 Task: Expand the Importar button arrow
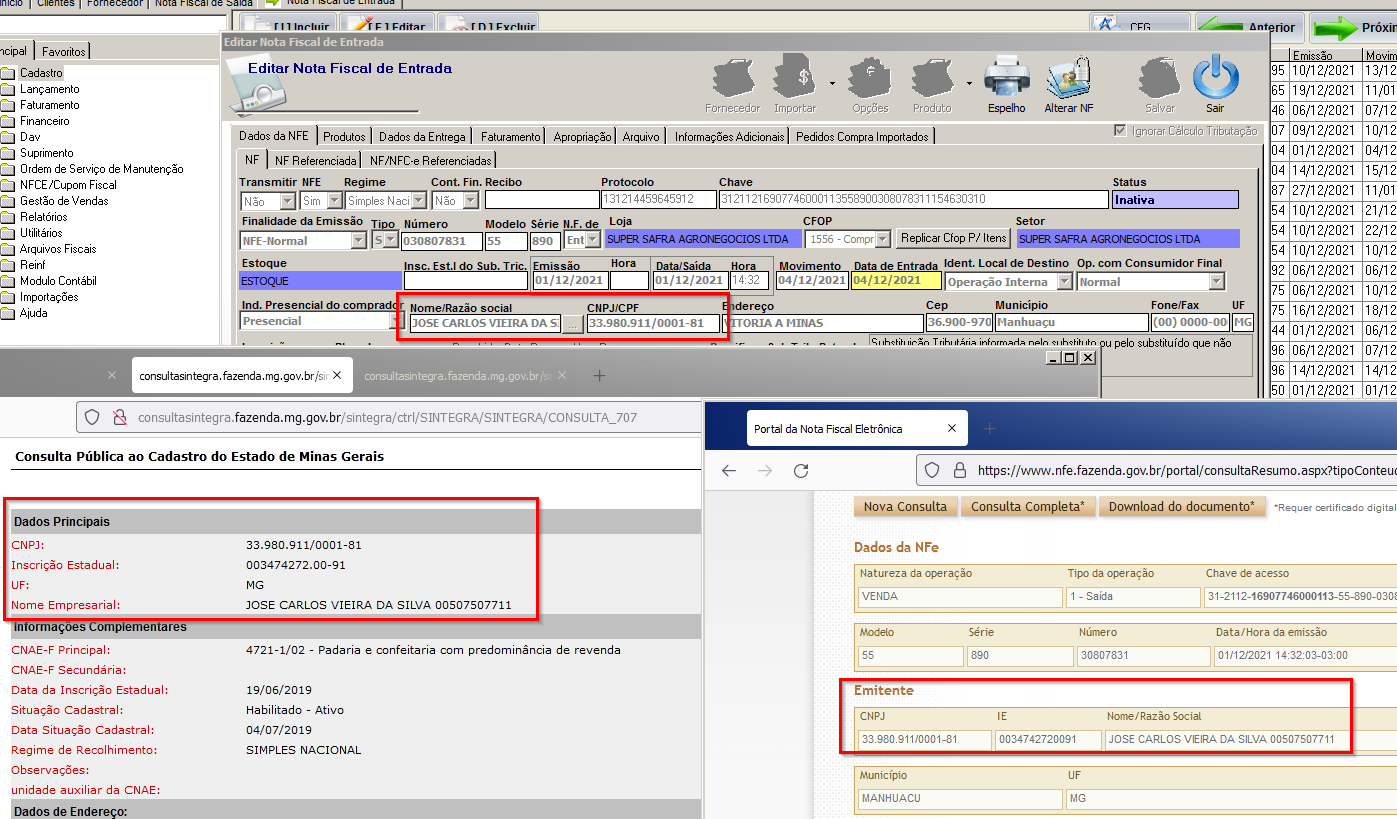pos(832,82)
